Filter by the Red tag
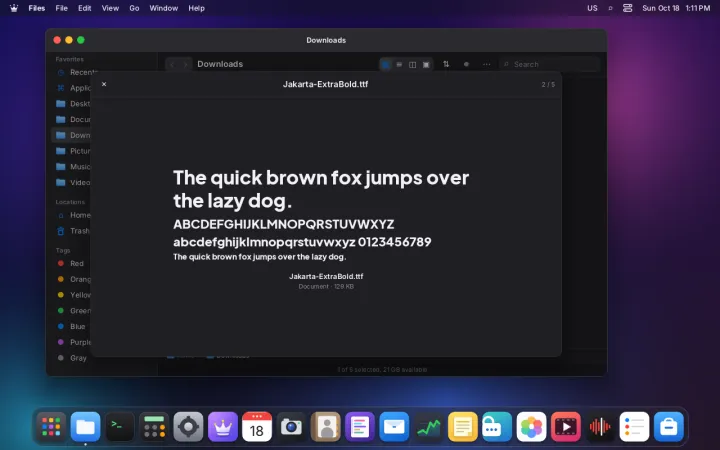The height and width of the screenshot is (450, 720). click(x=72, y=263)
